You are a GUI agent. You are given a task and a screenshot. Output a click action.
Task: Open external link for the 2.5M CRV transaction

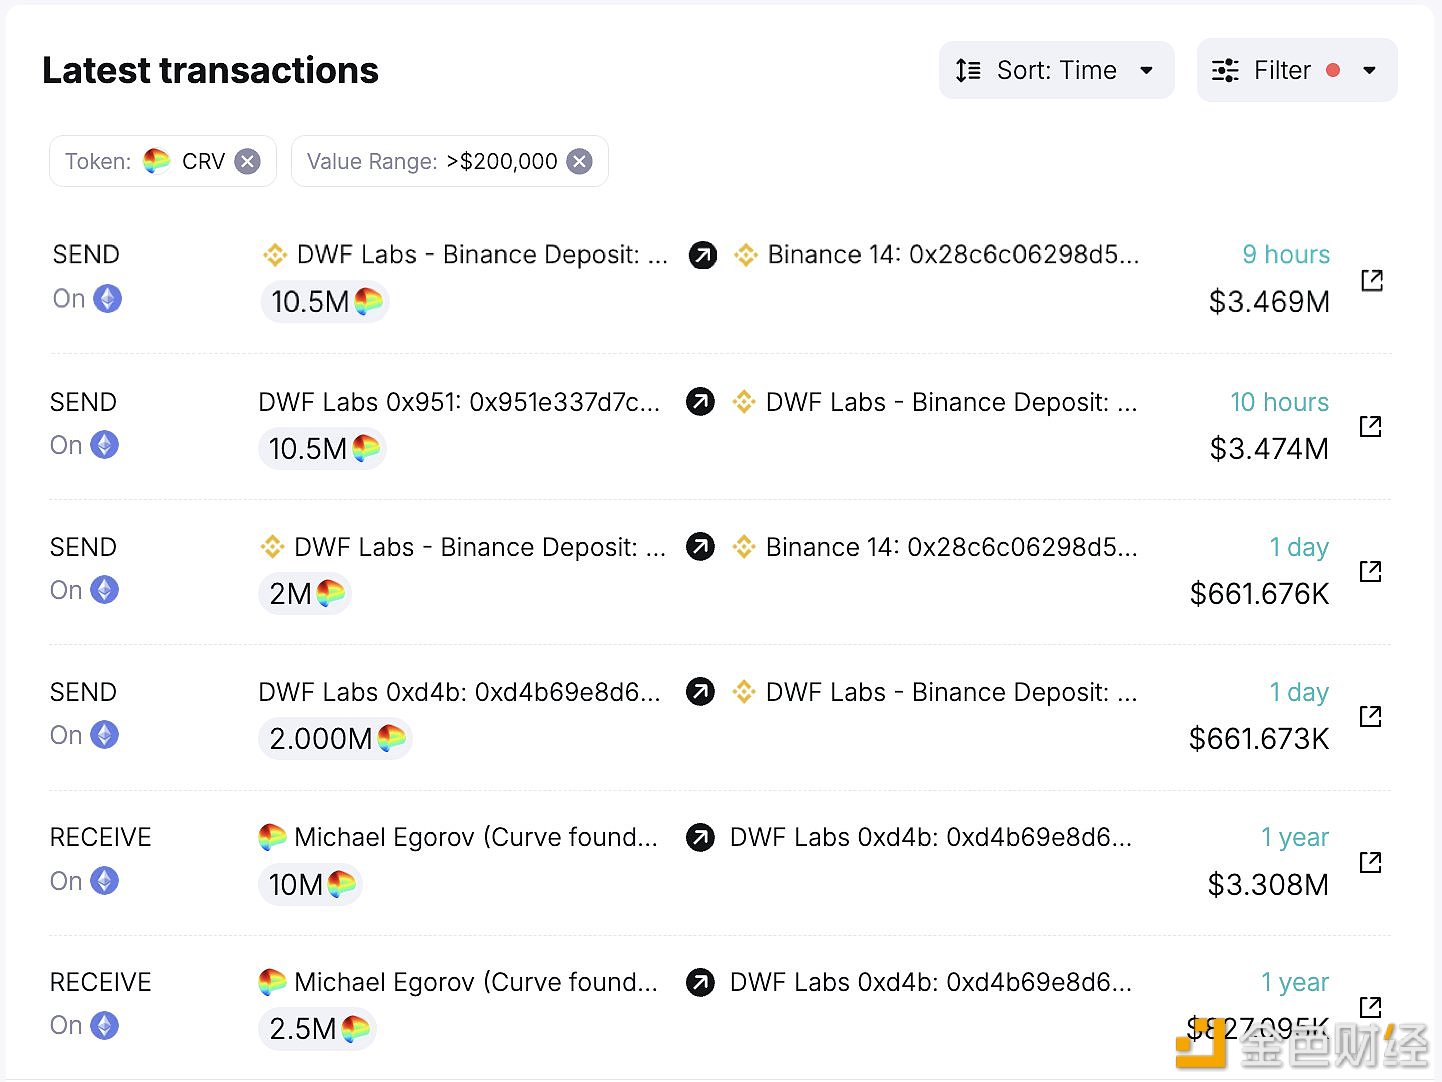point(1371,1006)
